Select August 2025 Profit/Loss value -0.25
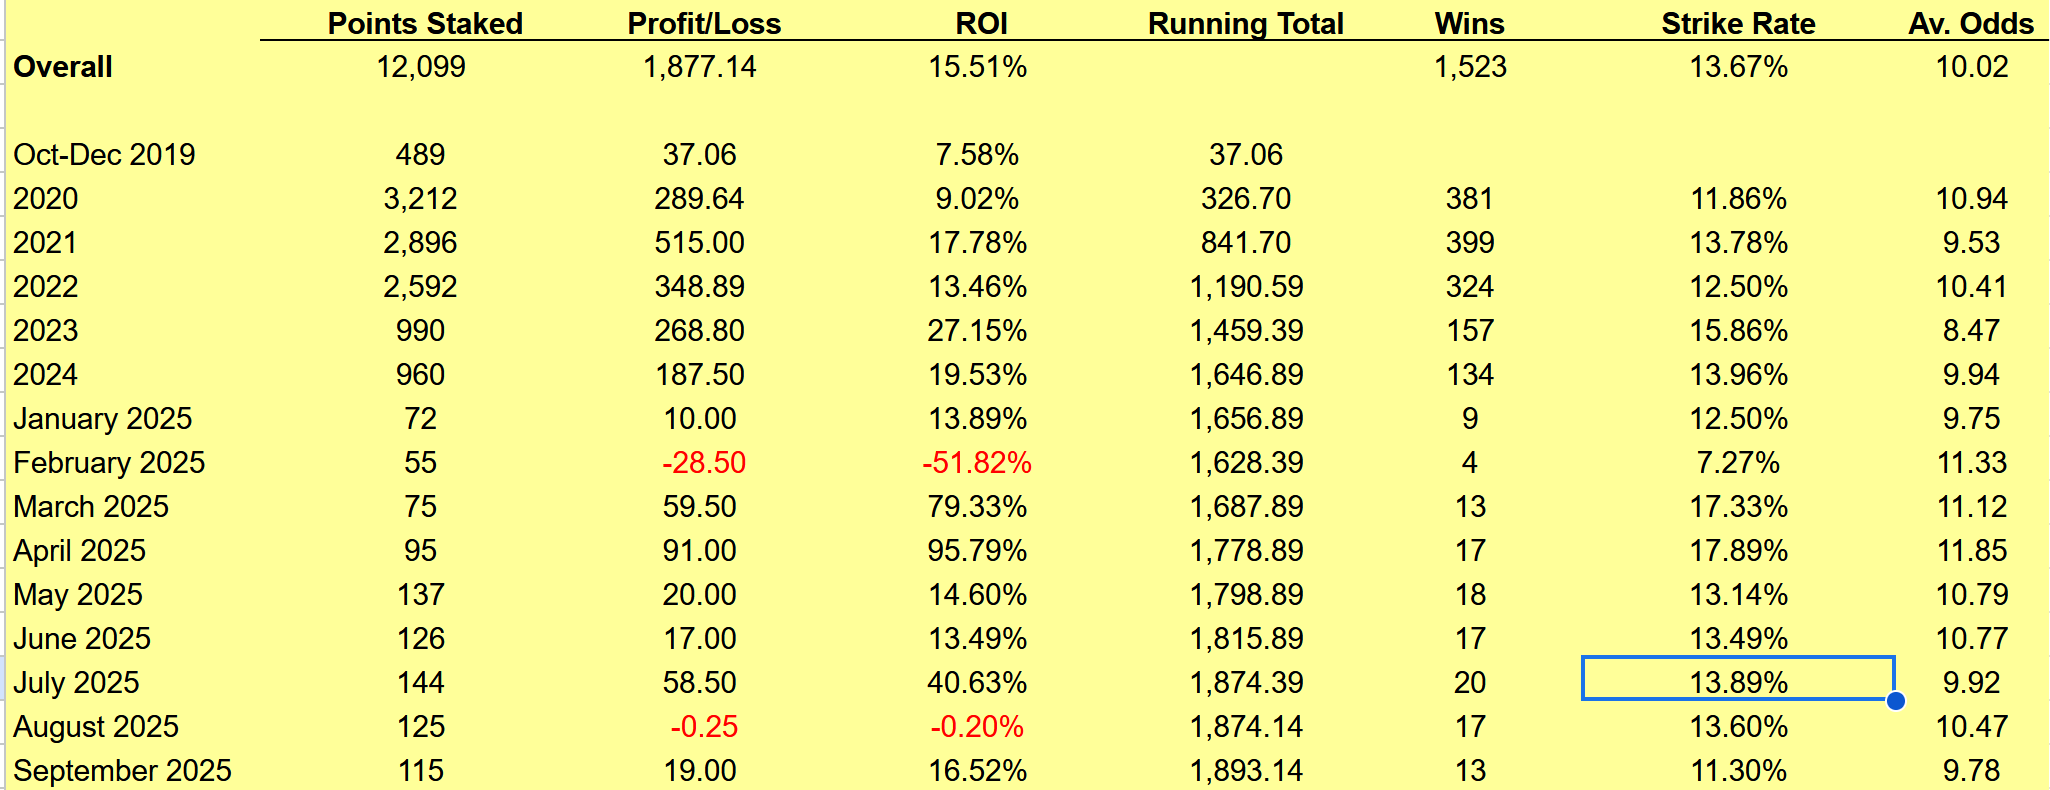The height and width of the screenshot is (790, 2050). point(704,726)
